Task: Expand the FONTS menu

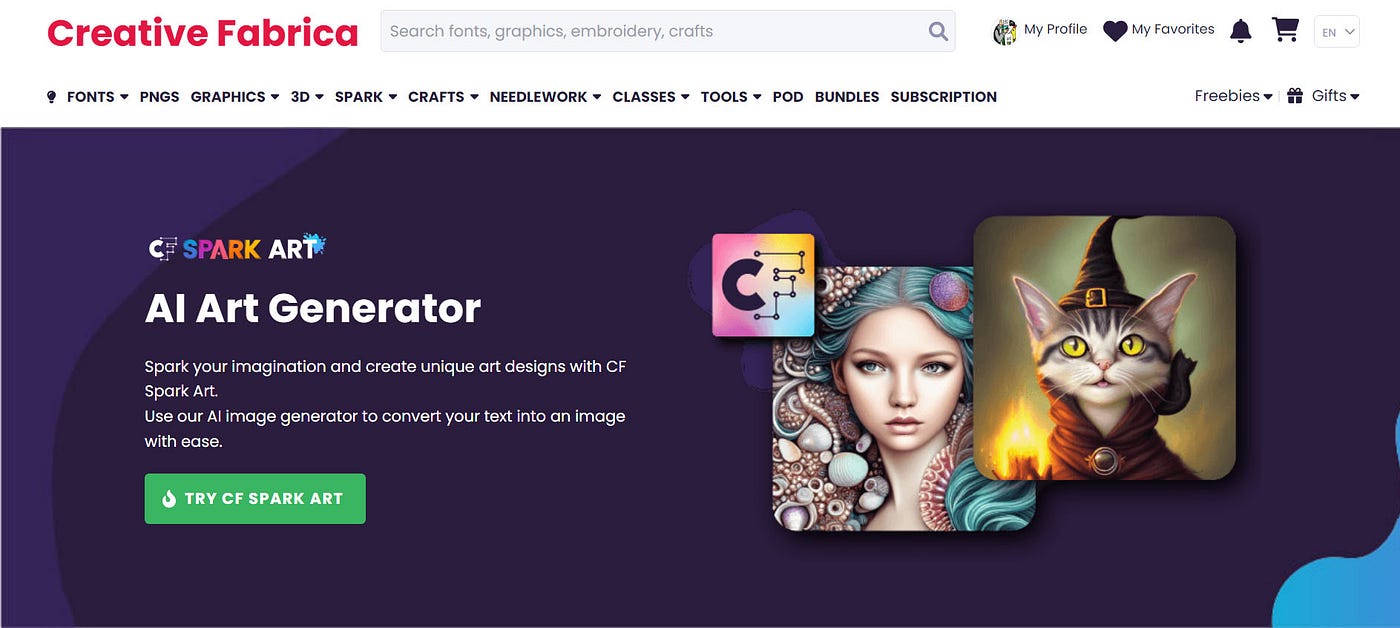Action: click(x=97, y=97)
